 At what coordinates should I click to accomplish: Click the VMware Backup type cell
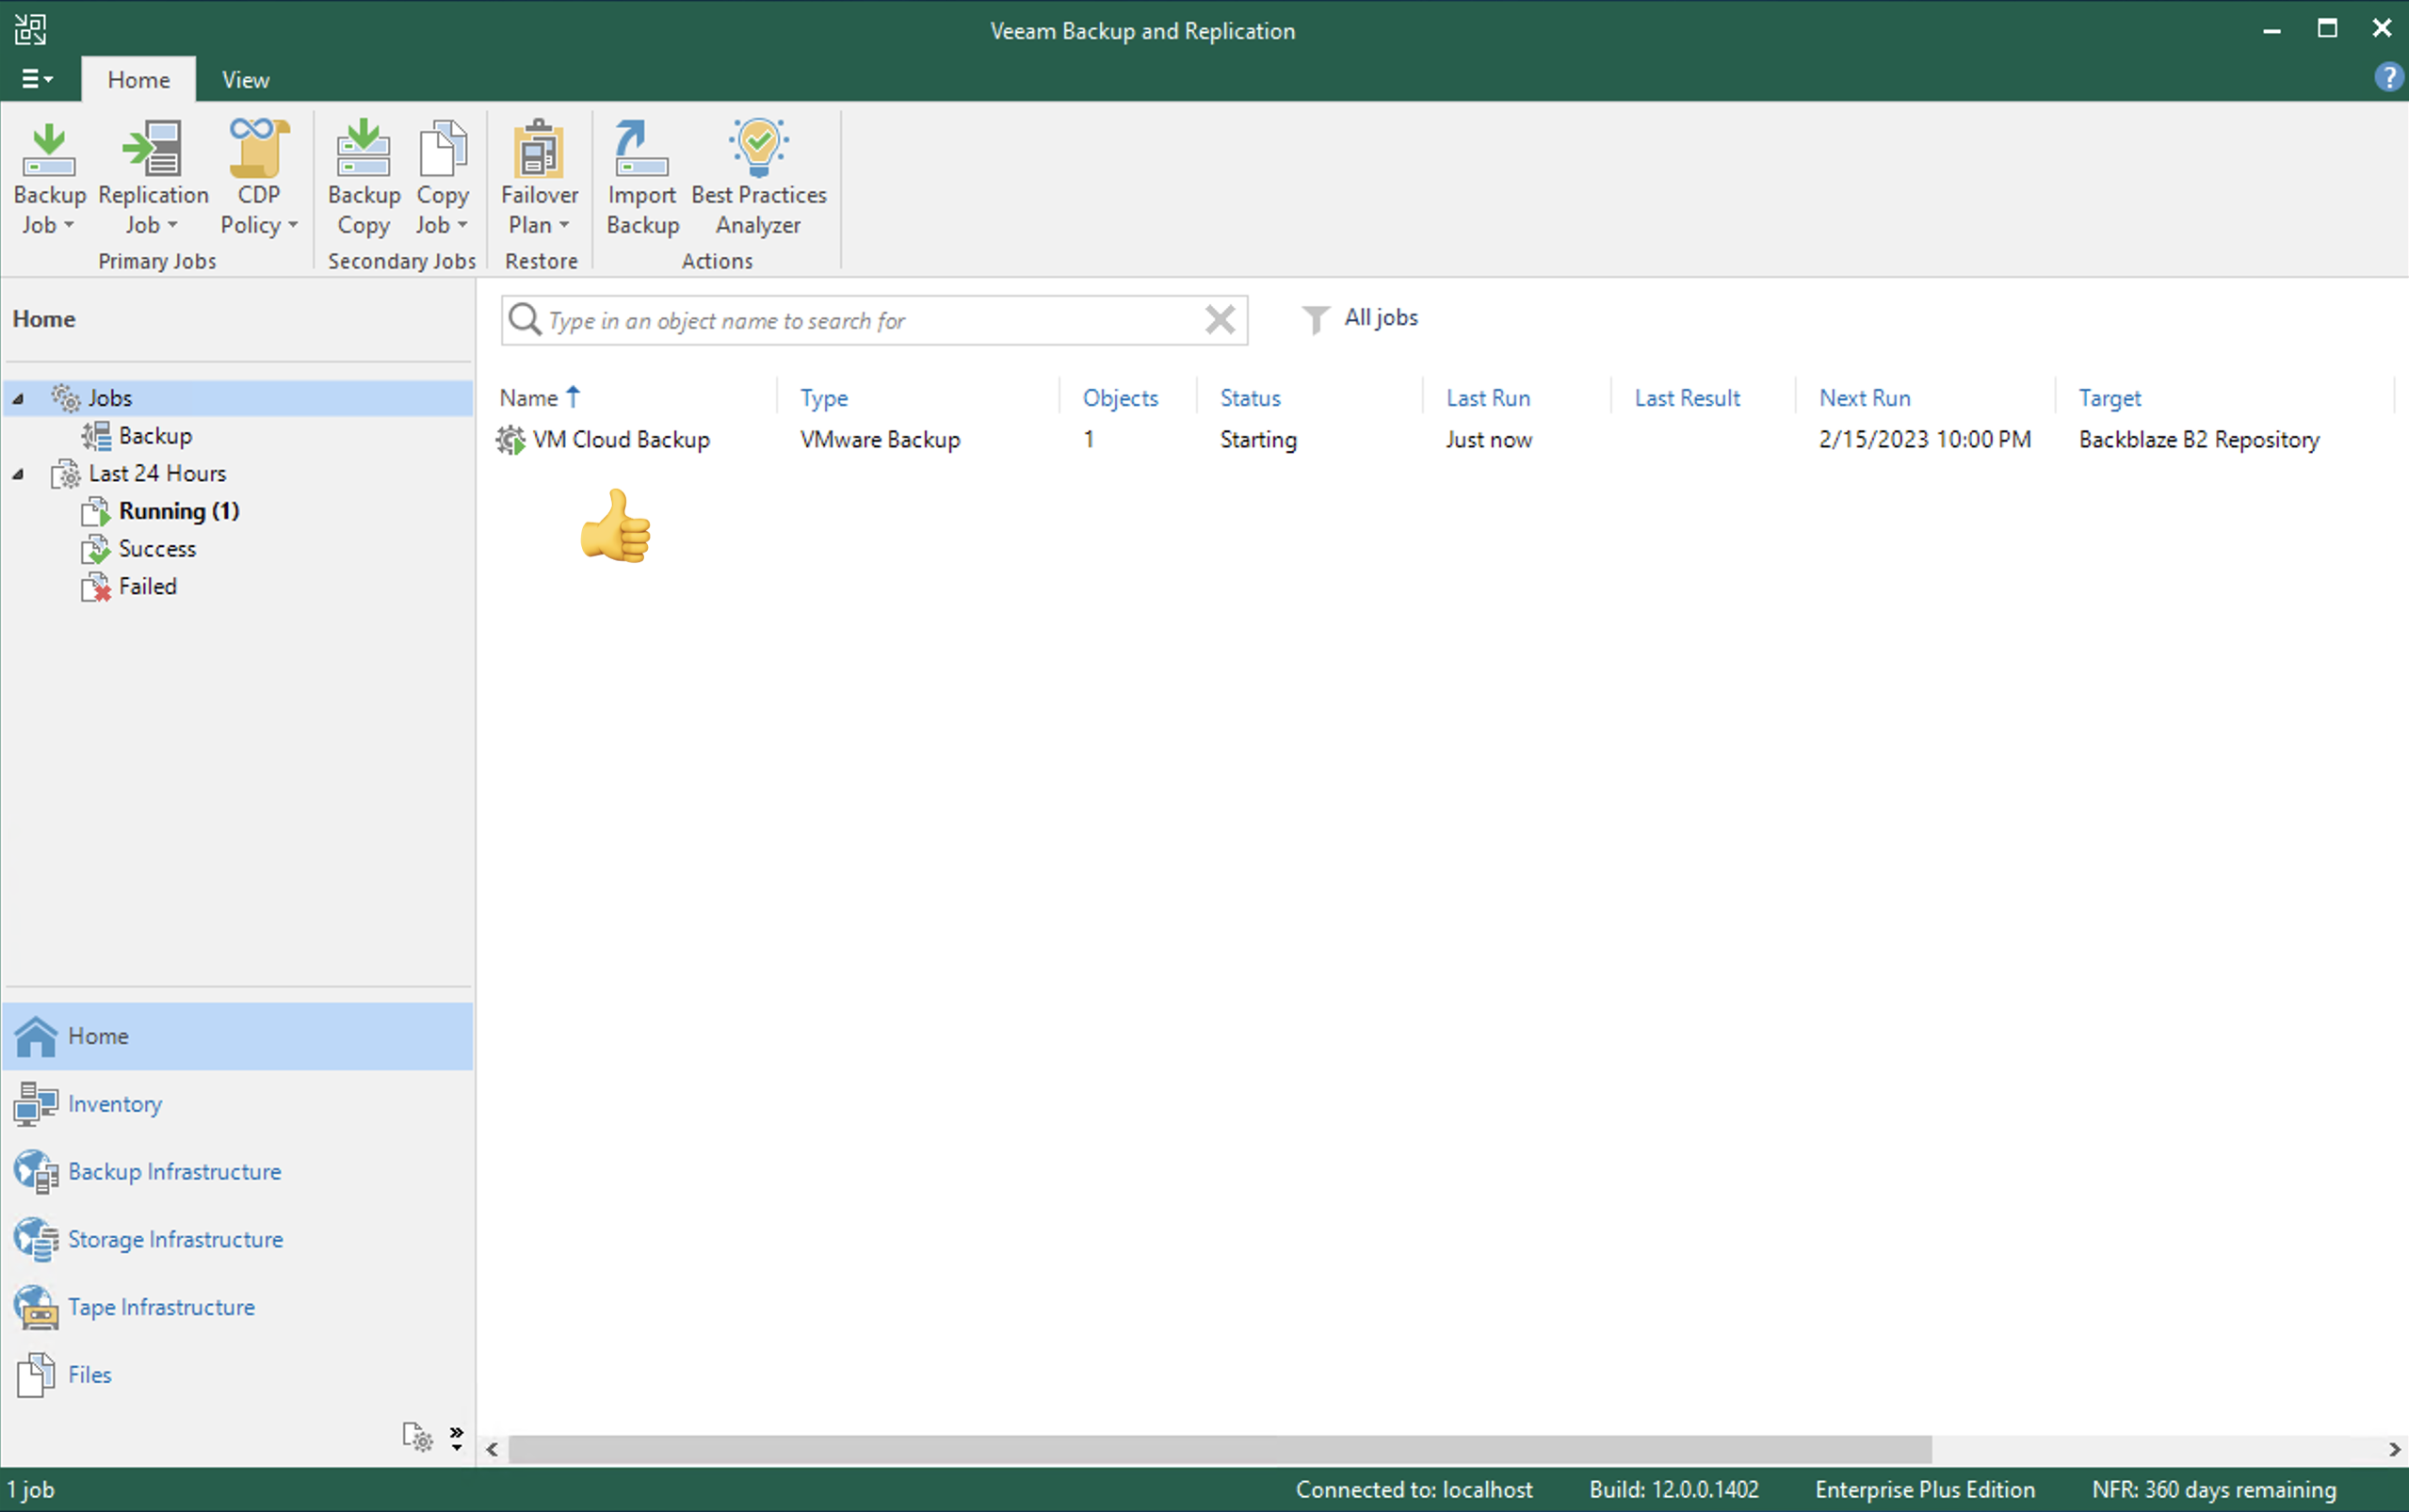click(880, 440)
